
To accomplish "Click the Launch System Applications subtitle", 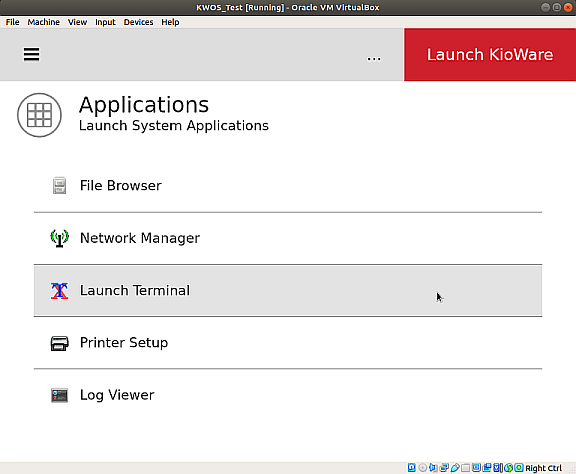I will pyautogui.click(x=174, y=126).
